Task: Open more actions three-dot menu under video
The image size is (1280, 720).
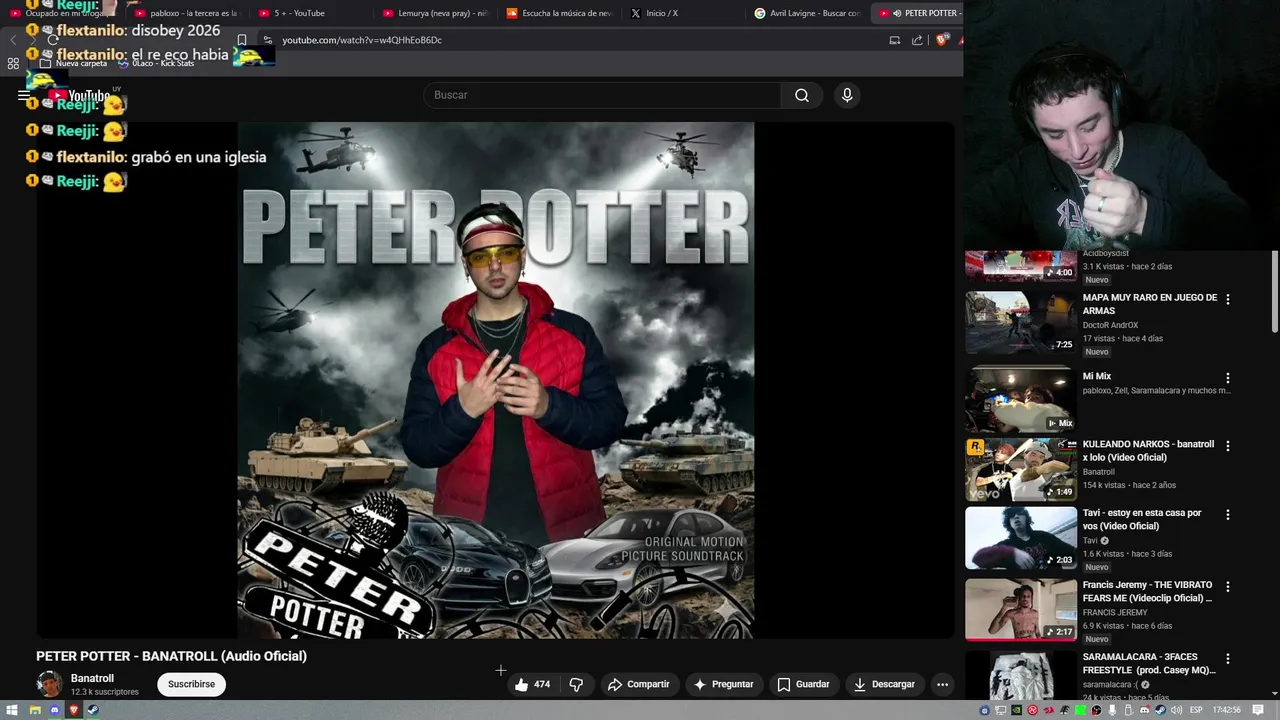Action: click(942, 684)
